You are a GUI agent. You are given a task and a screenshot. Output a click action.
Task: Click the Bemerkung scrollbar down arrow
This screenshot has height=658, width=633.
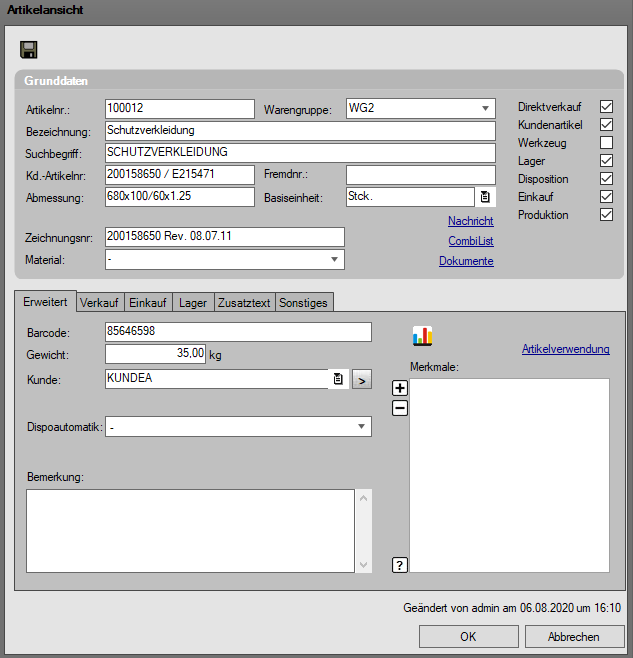pyautogui.click(x=364, y=564)
